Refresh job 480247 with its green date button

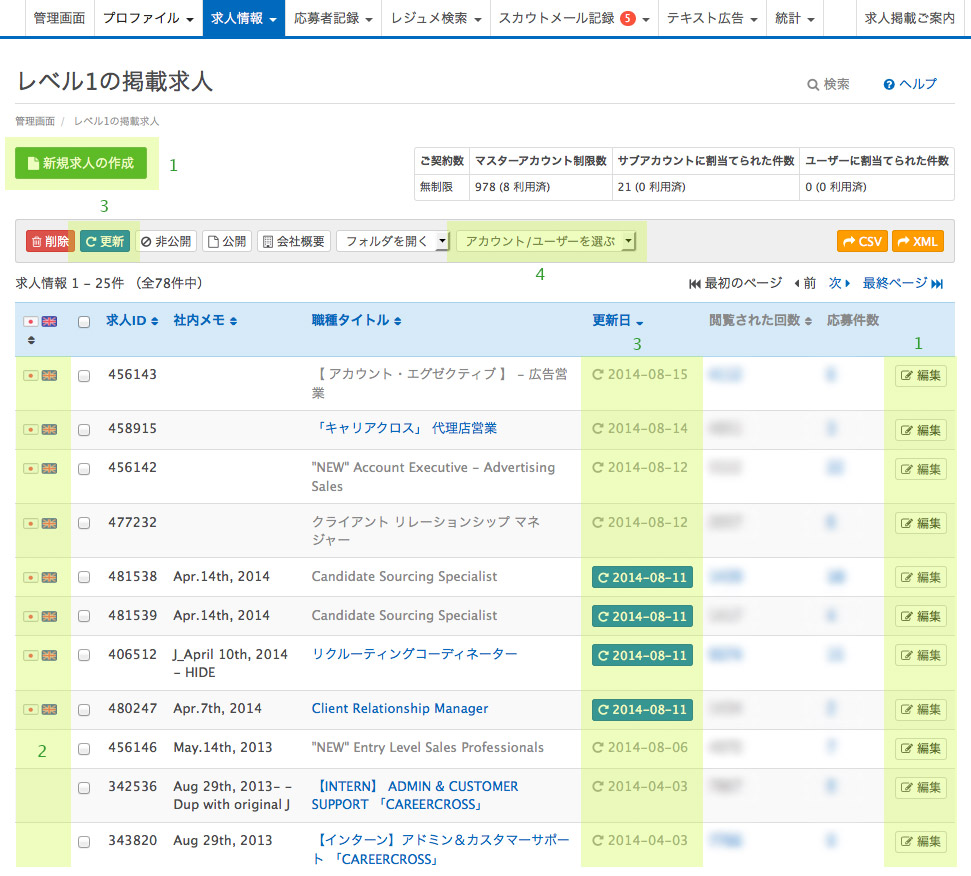coord(642,709)
